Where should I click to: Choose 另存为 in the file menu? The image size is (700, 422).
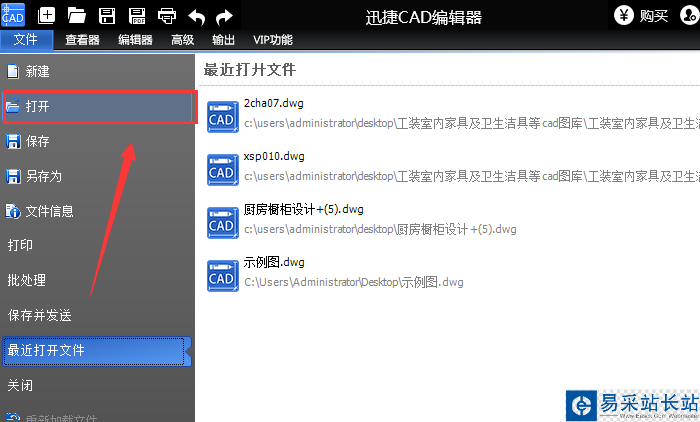pos(97,176)
